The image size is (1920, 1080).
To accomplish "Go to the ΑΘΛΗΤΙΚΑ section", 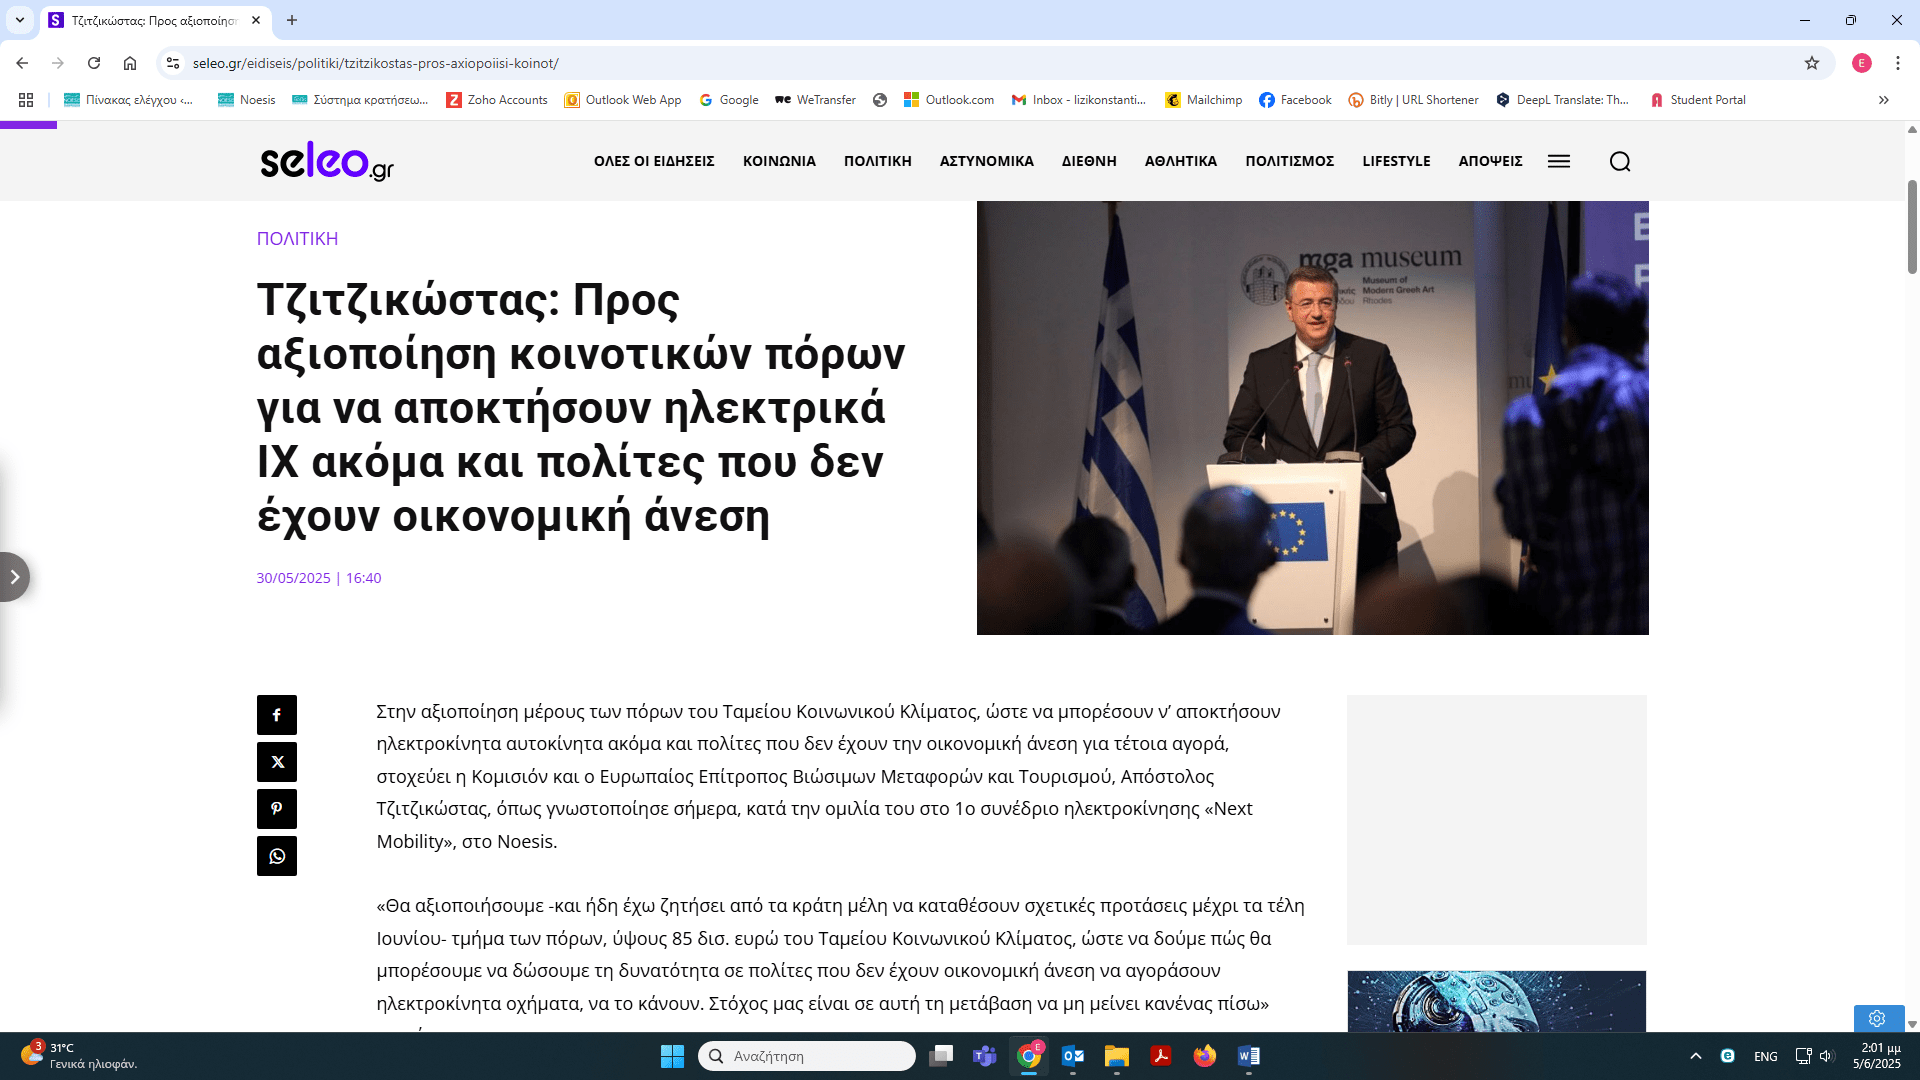I will tap(1180, 161).
